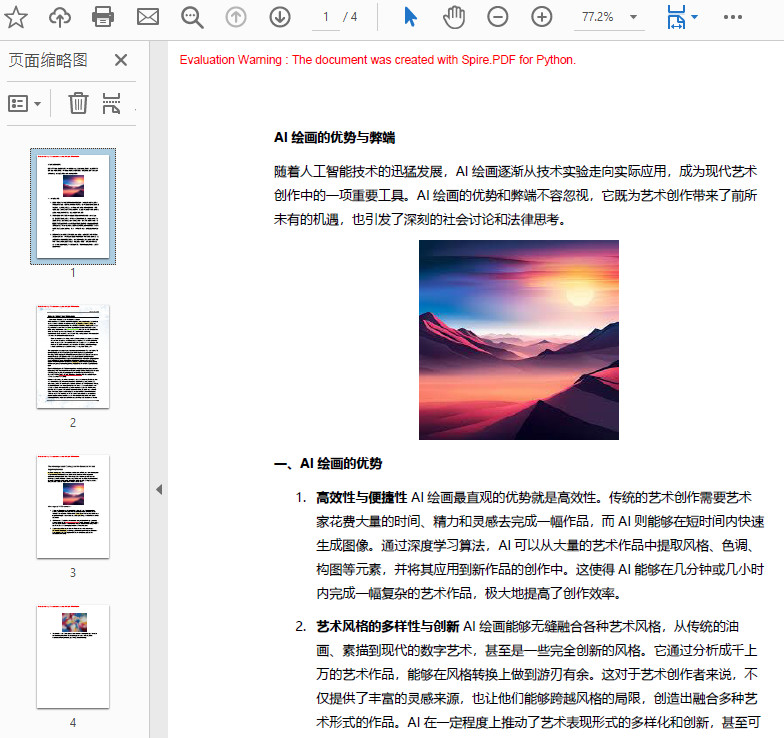Go to previous page arrow

236,17
